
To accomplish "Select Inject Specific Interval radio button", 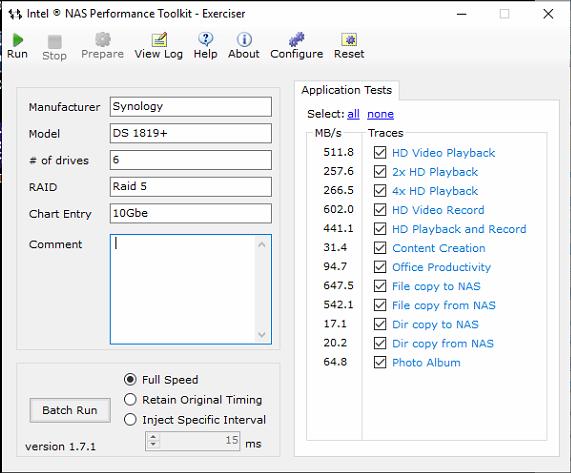I will coord(130,419).
